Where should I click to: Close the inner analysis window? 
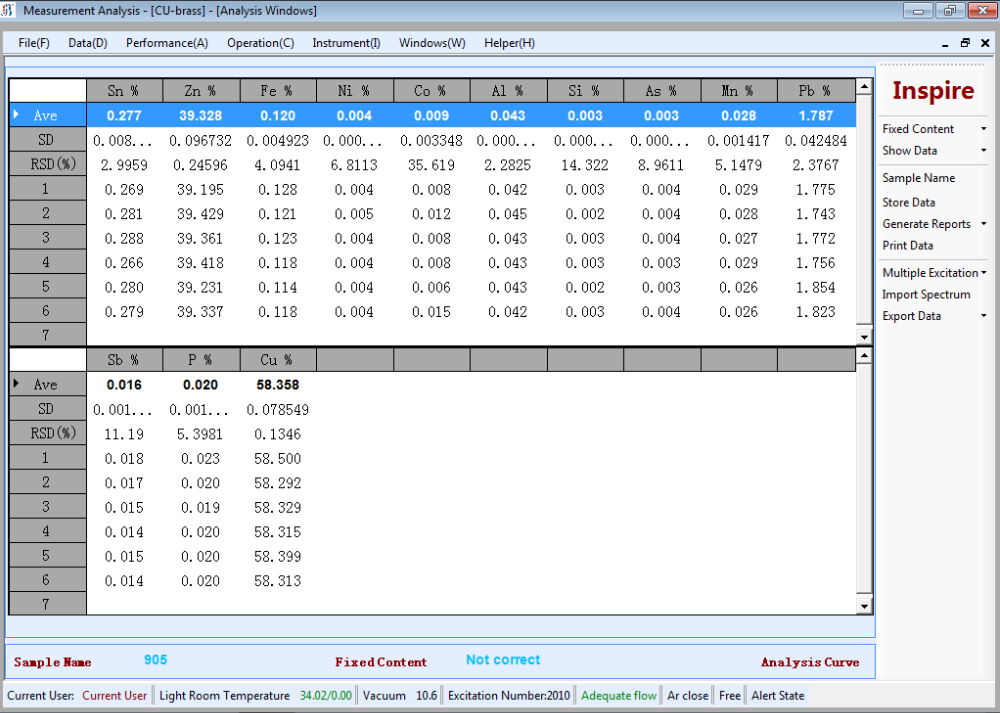point(985,43)
